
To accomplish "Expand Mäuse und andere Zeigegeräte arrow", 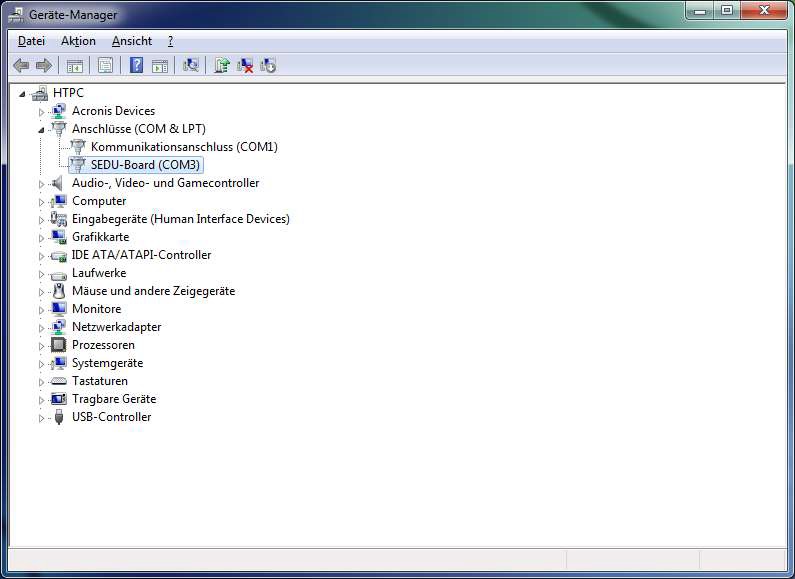I will (x=42, y=292).
